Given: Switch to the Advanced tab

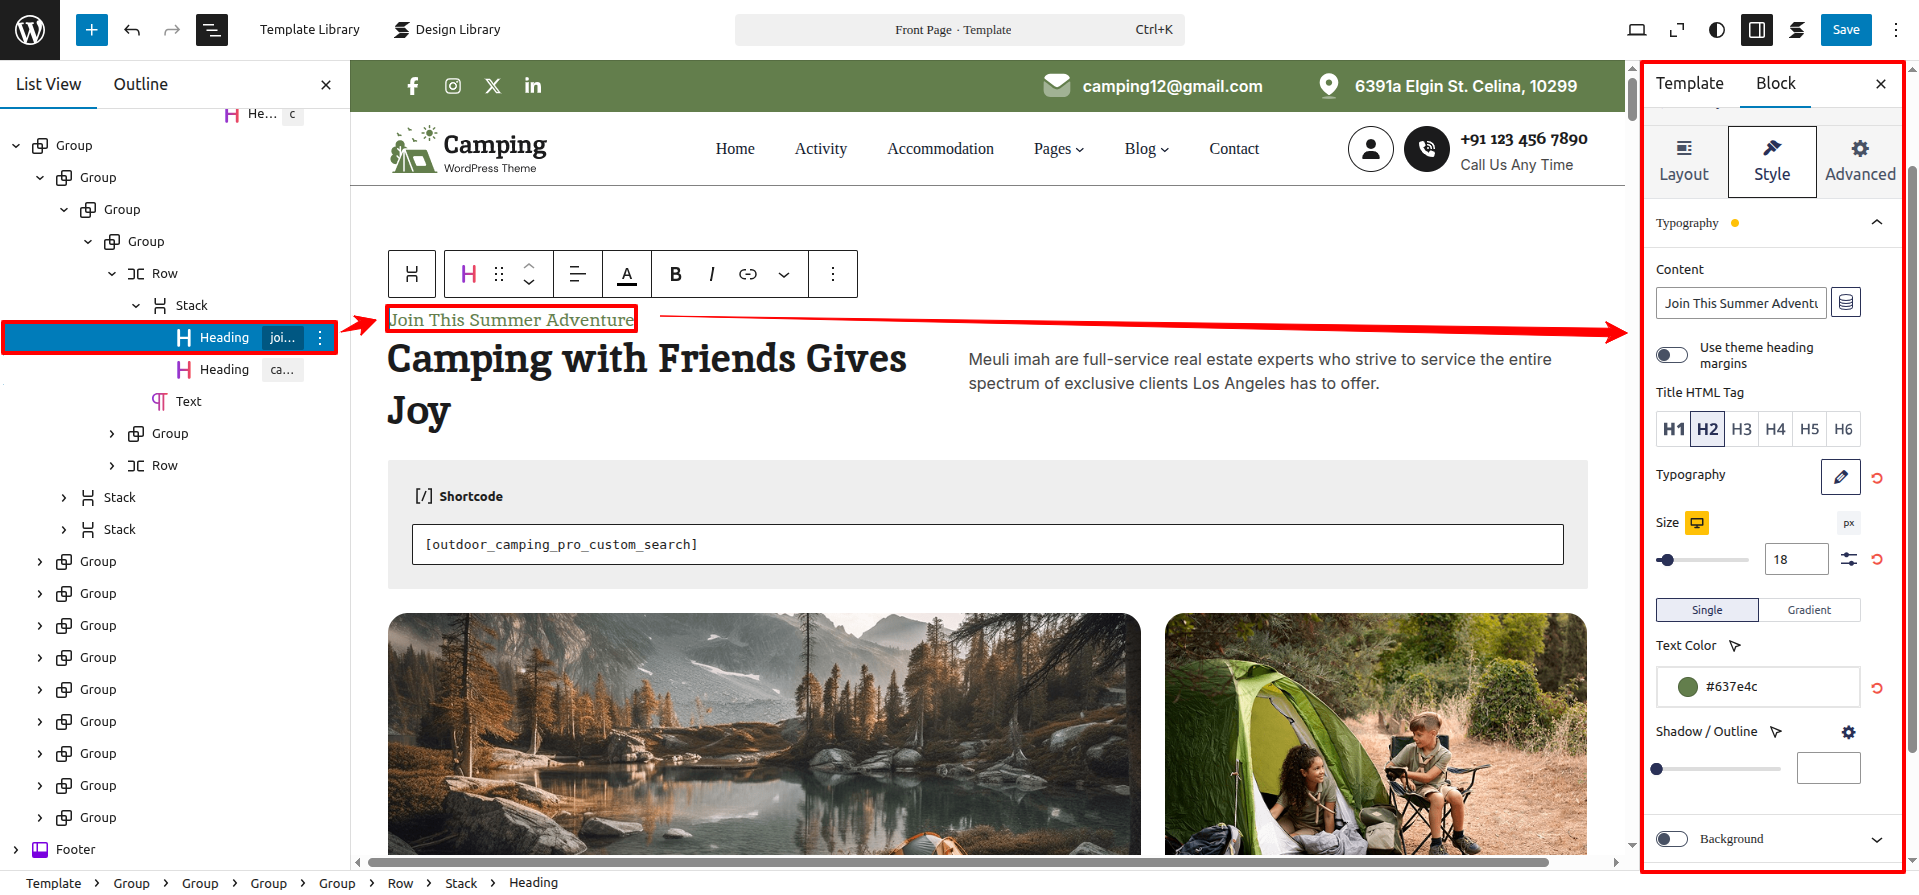Looking at the screenshot, I should click(x=1859, y=161).
